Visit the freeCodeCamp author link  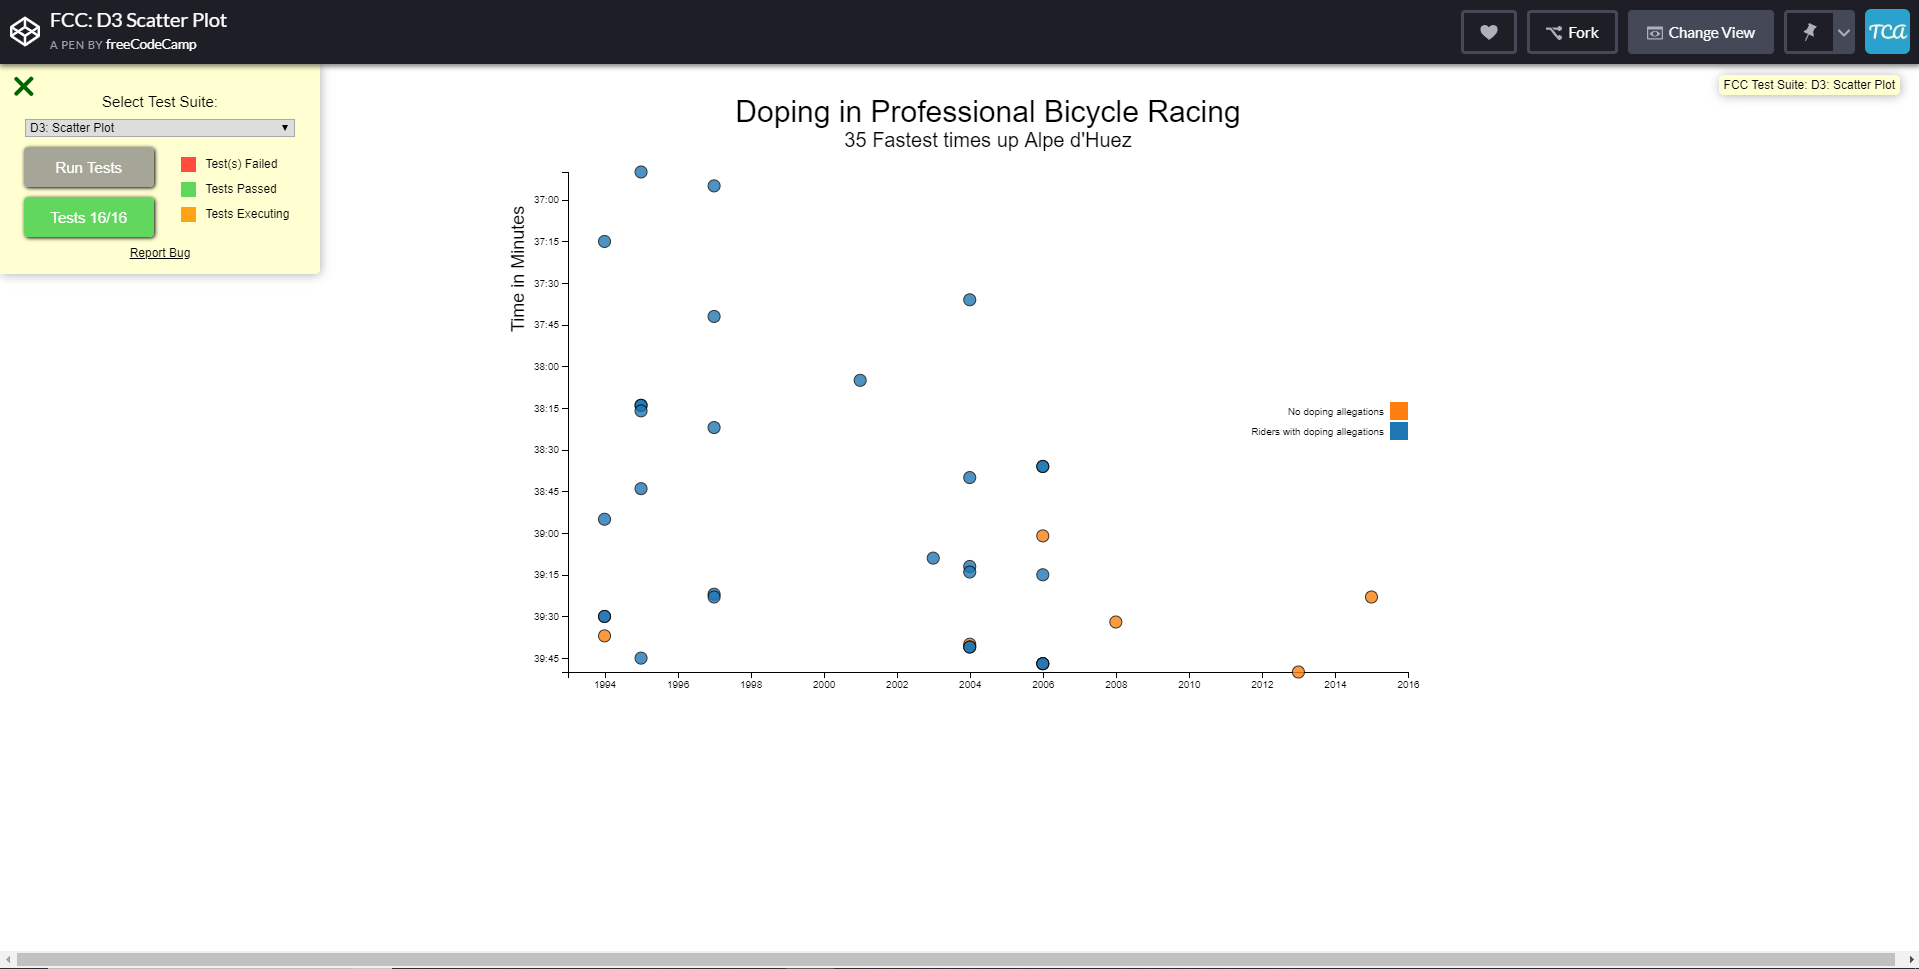coord(153,44)
